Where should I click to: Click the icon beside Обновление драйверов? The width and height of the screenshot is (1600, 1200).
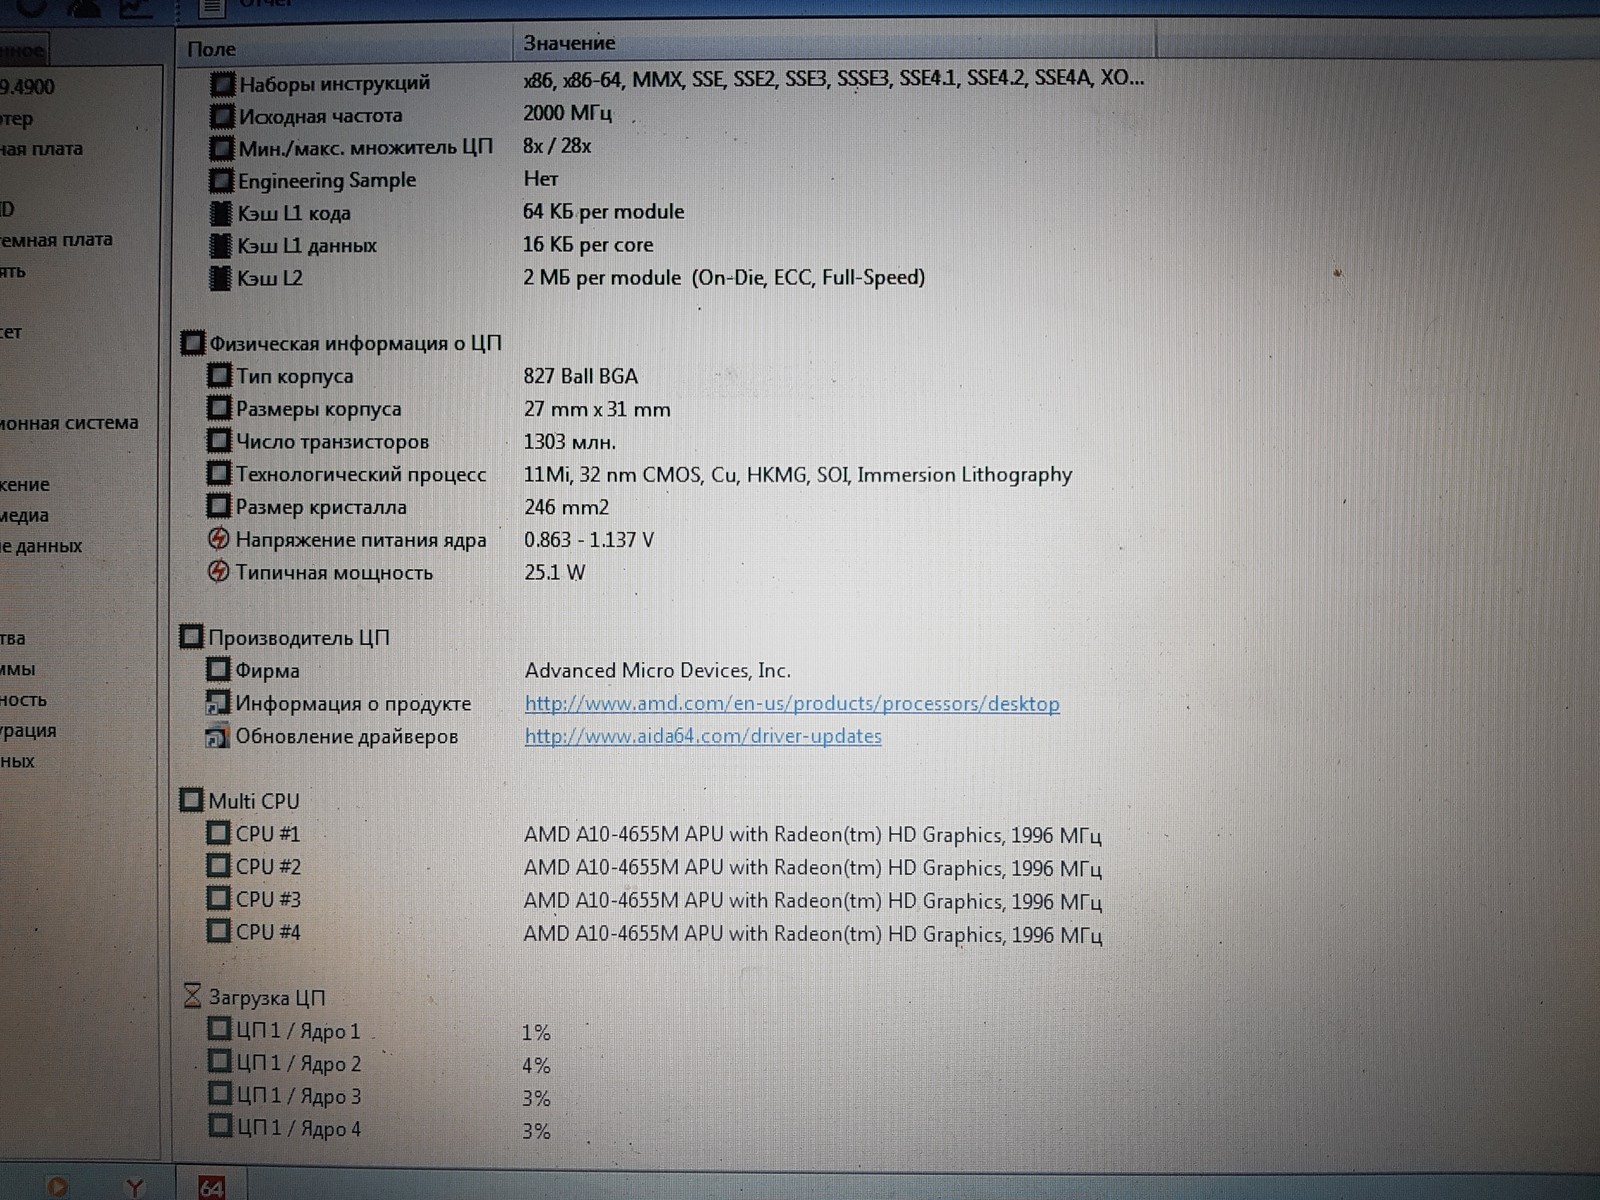[x=217, y=737]
